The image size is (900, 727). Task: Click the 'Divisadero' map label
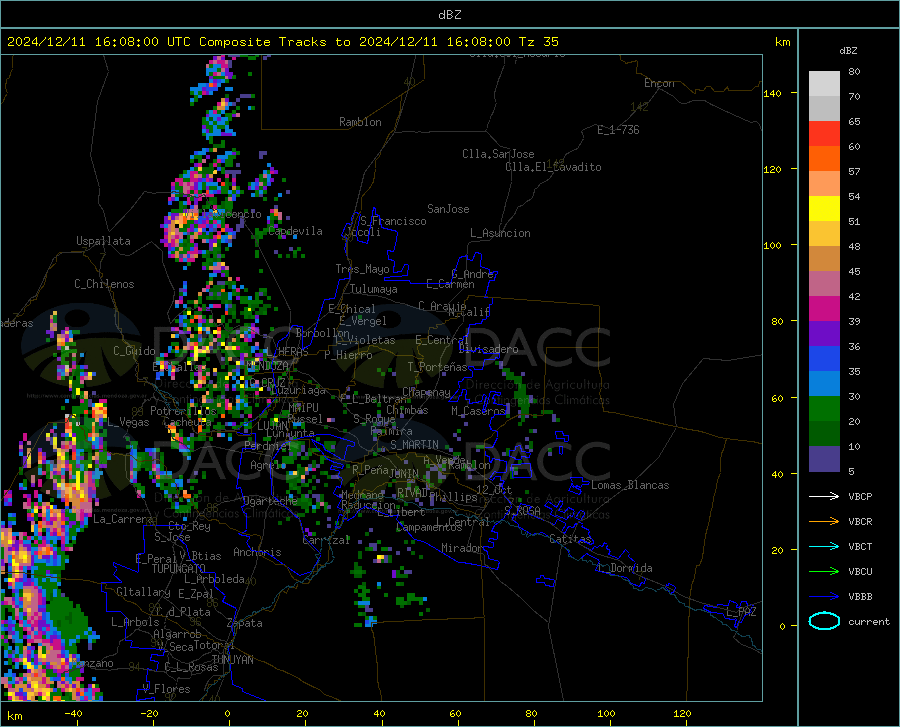click(x=488, y=349)
